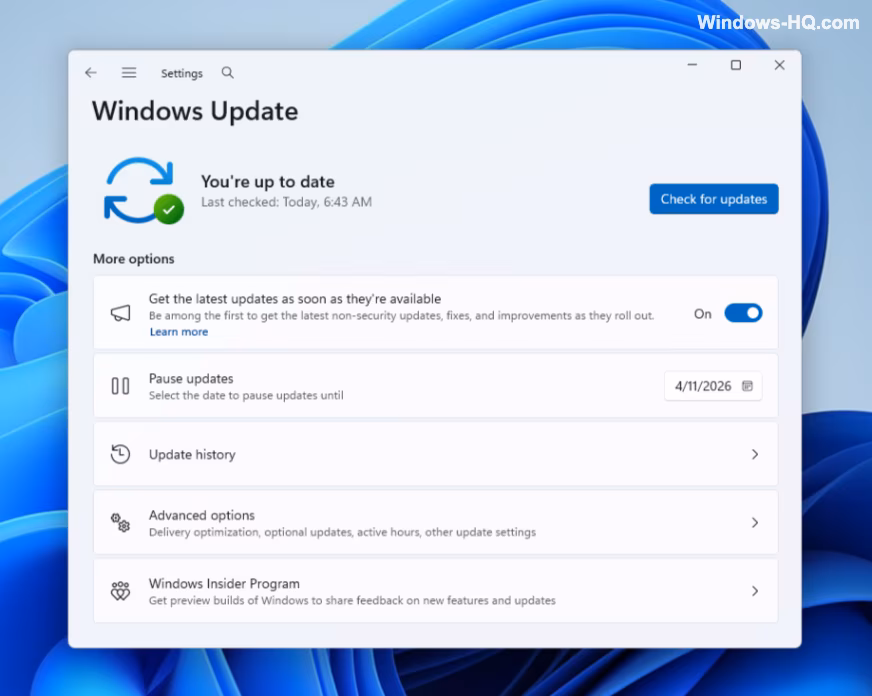Click the Update history clock icon
872x696 pixels.
[x=120, y=454]
